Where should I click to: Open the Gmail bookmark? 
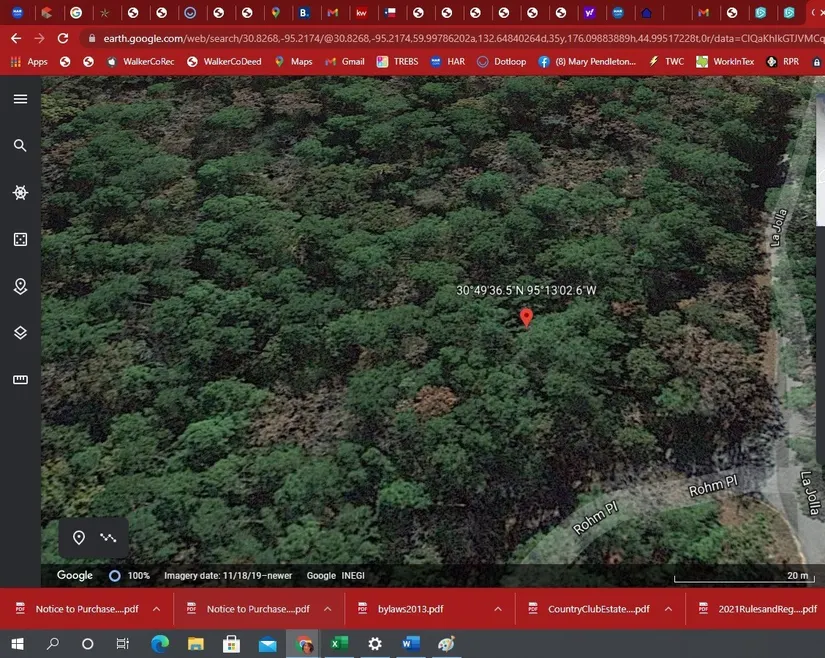(344, 61)
